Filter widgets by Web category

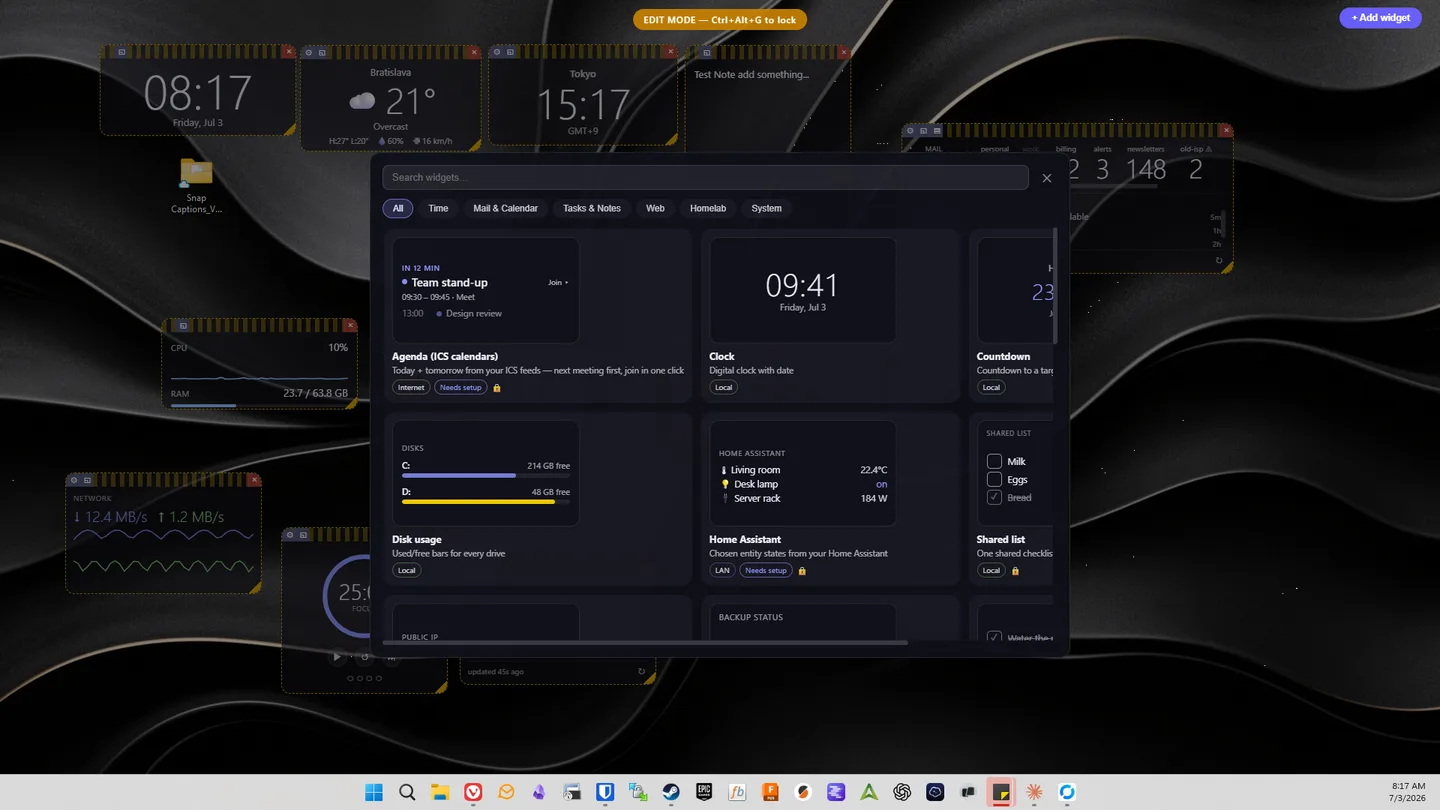pyautogui.click(x=655, y=208)
